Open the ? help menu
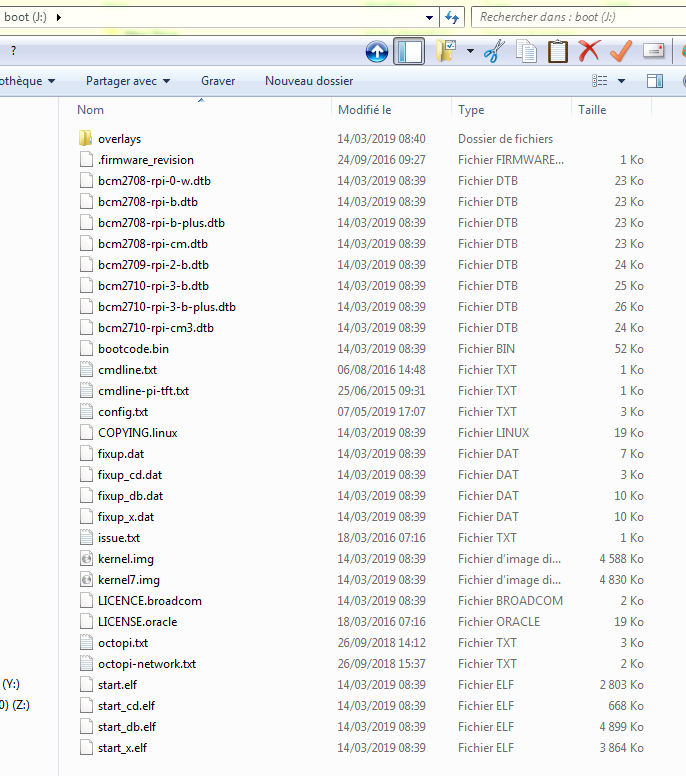The image size is (686, 776). [x=13, y=50]
